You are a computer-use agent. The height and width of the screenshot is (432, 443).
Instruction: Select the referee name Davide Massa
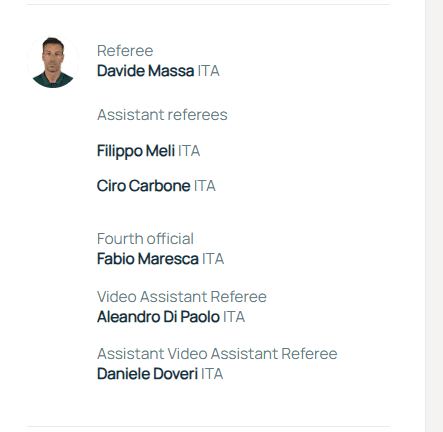tap(145, 71)
